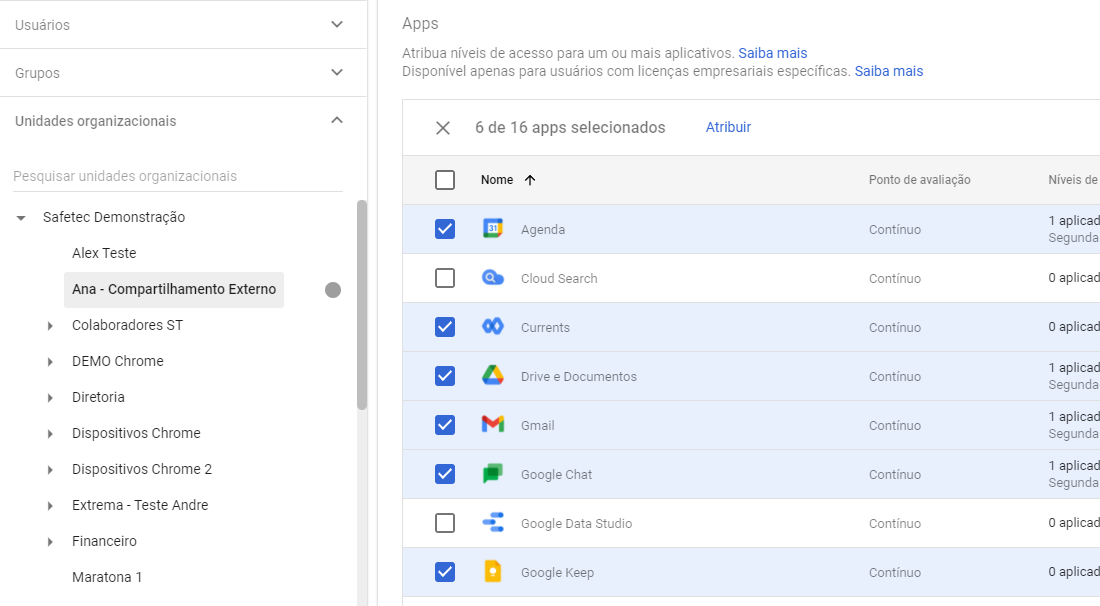This screenshot has width=1100, height=606.
Task: Click the Ponto de avaliação column header
Action: (x=920, y=180)
